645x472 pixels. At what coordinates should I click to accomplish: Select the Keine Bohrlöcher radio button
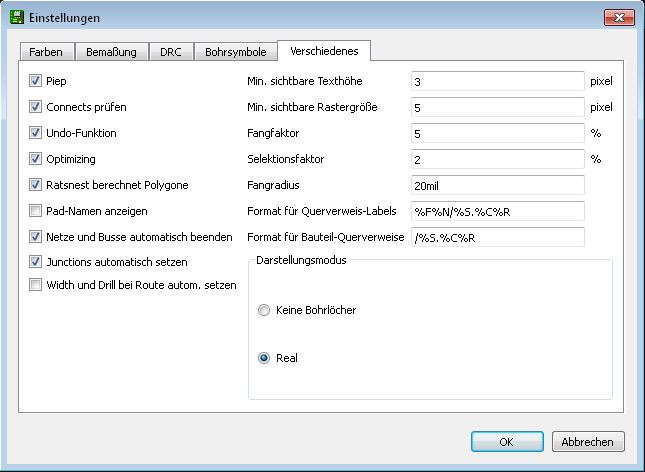pos(264,310)
